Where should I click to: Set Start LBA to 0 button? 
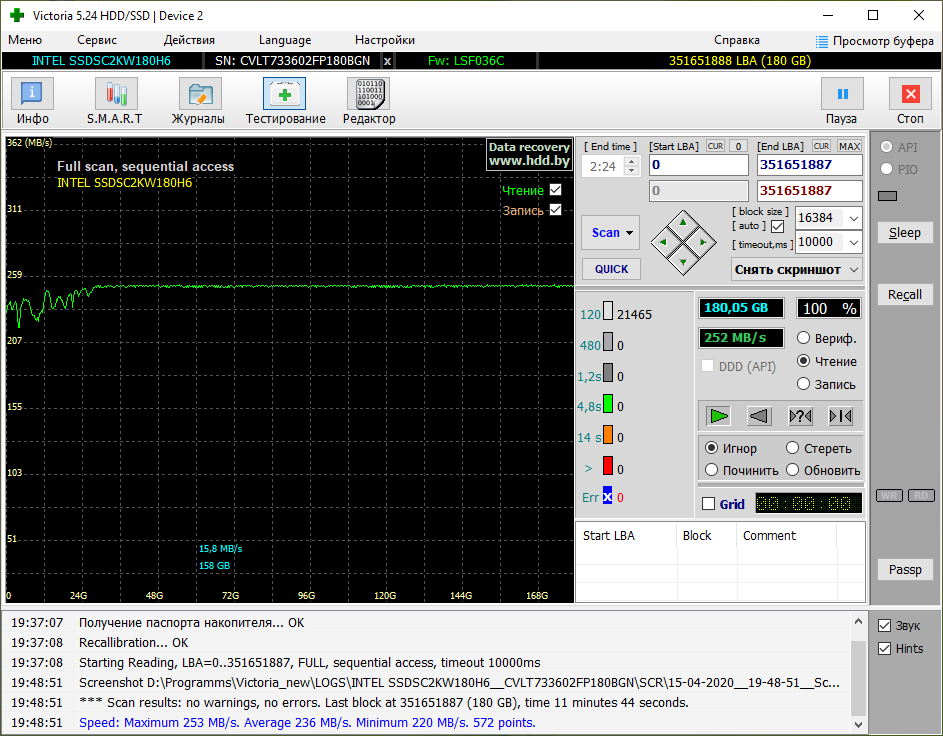(739, 146)
